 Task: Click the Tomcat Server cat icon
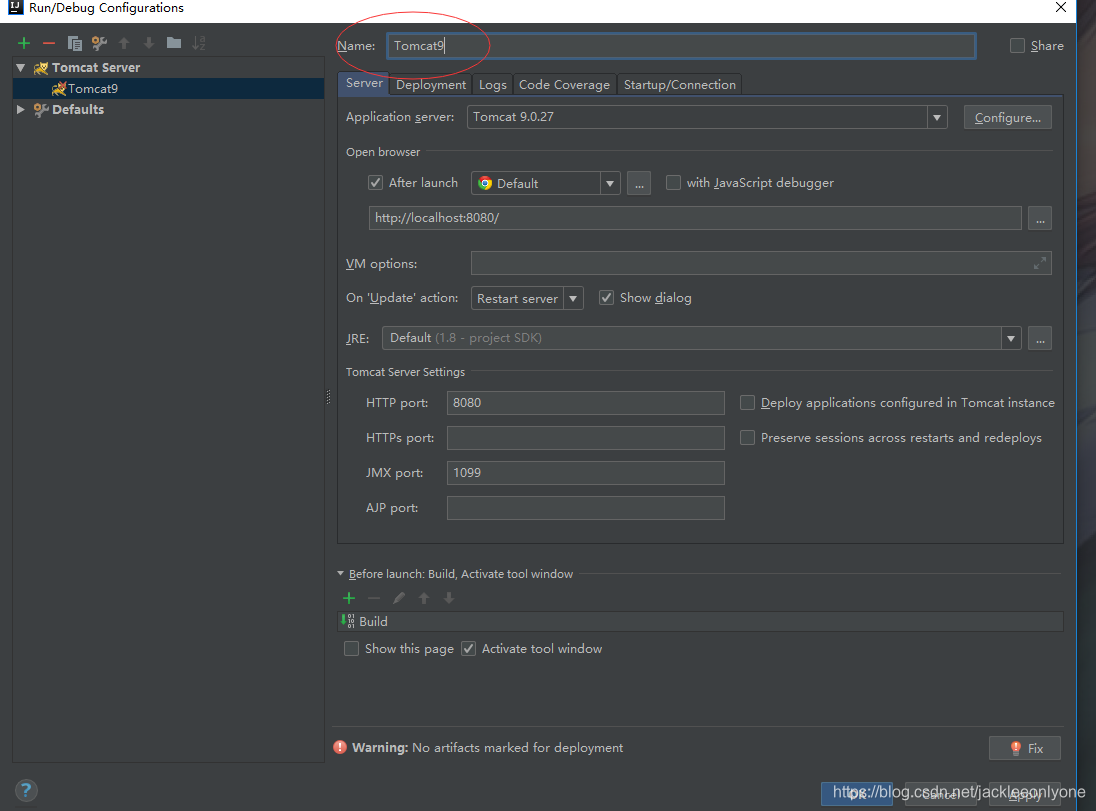coord(41,68)
